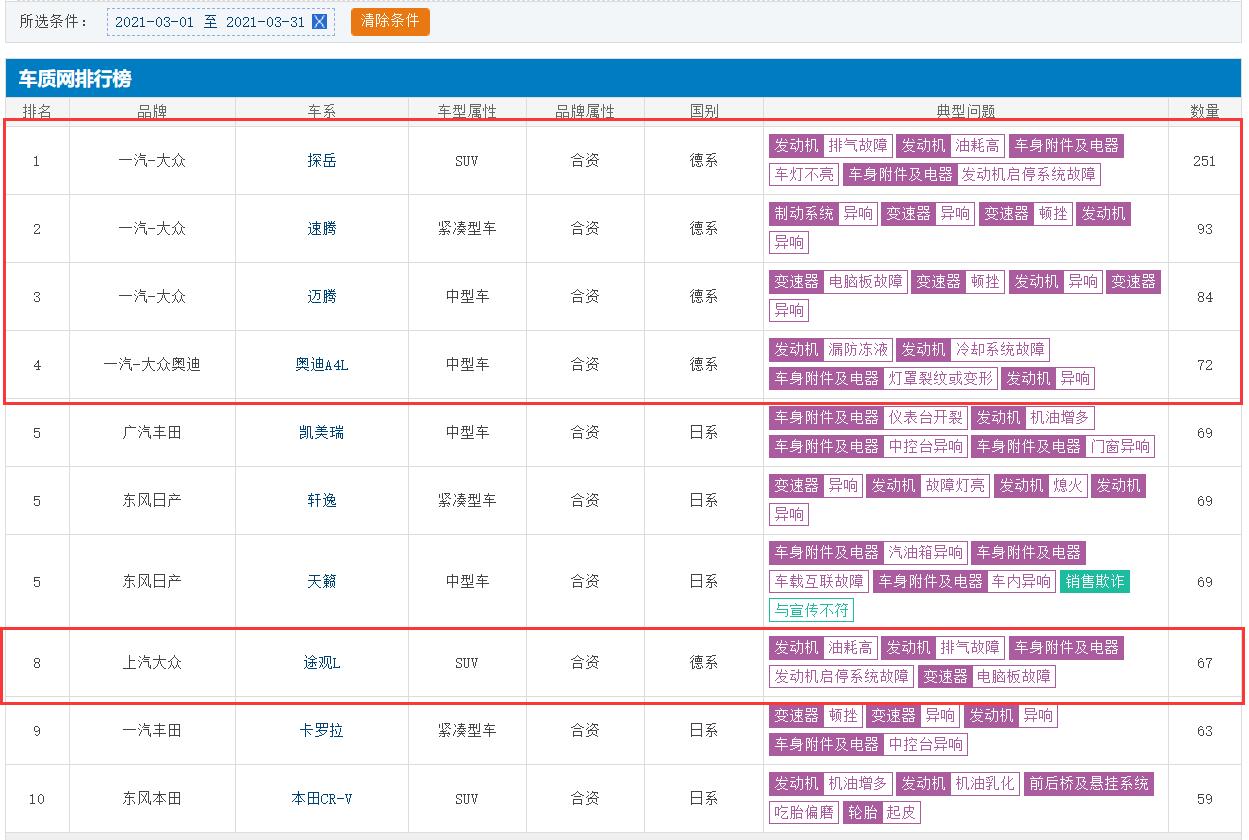Click the 与宣传不符 tag

(x=811, y=610)
